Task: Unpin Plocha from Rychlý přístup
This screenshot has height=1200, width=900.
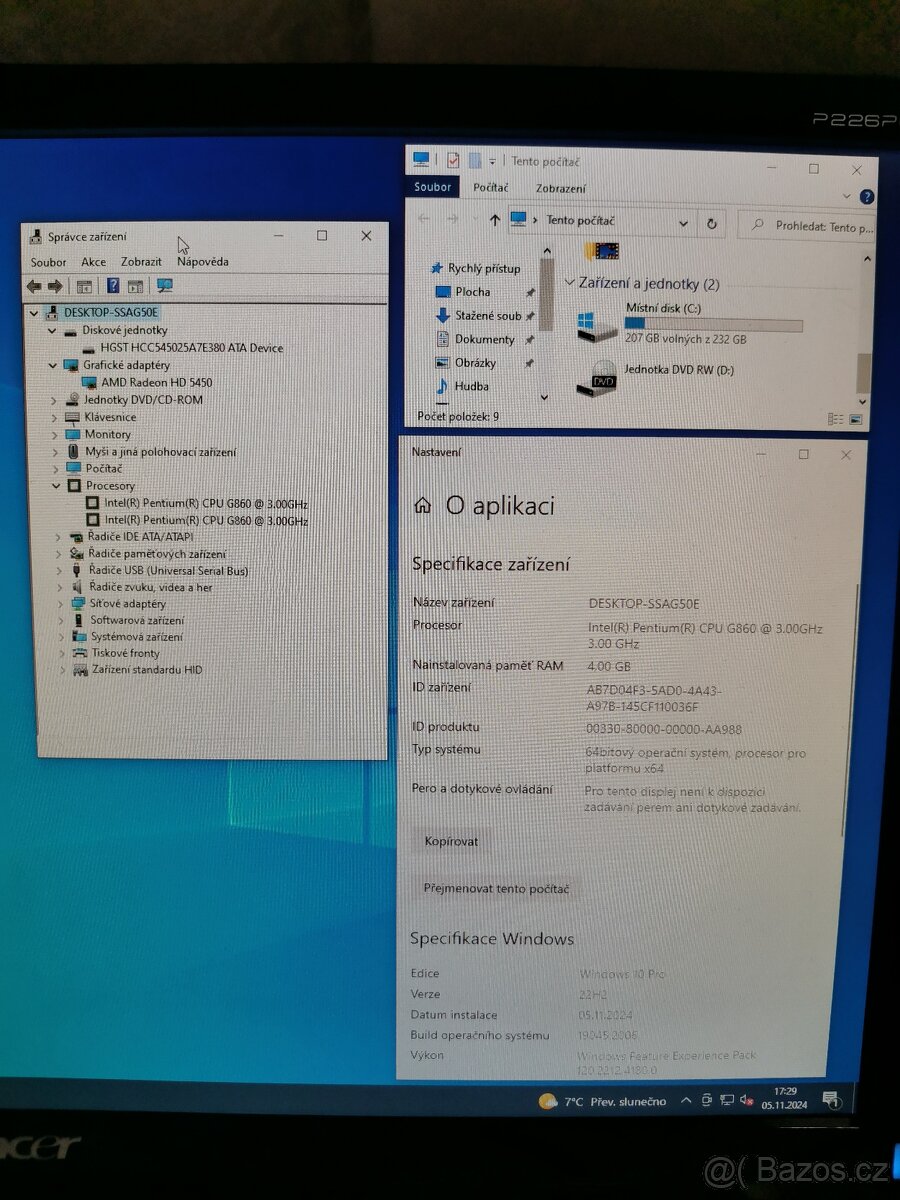Action: point(529,292)
